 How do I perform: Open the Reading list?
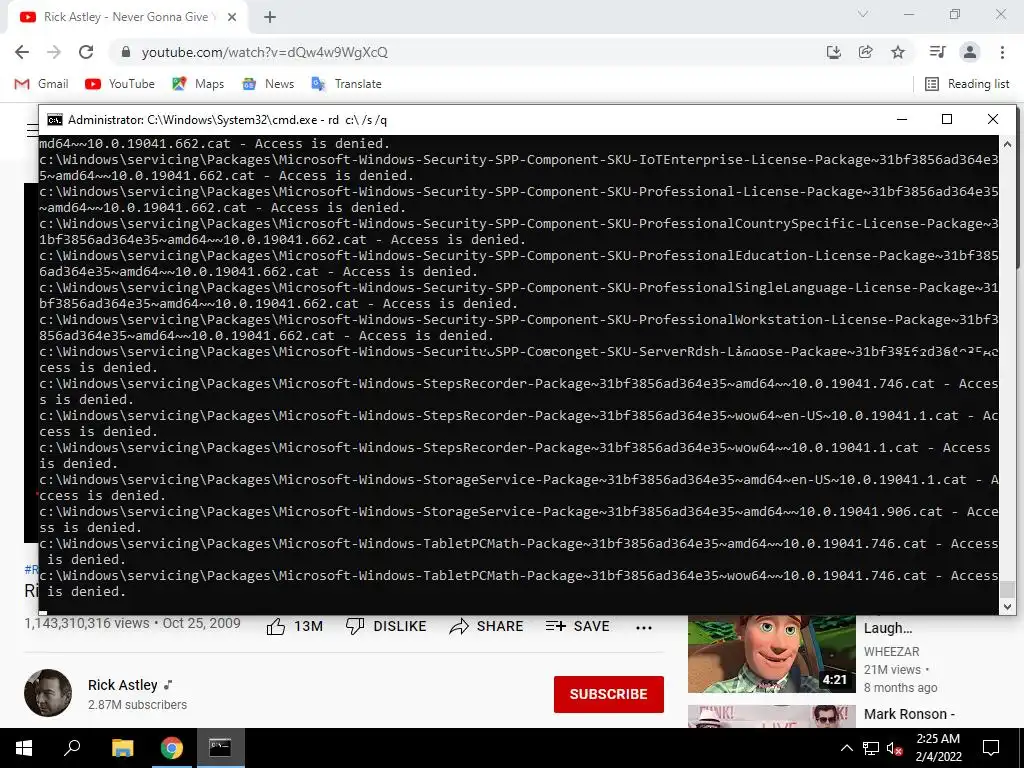point(967,84)
